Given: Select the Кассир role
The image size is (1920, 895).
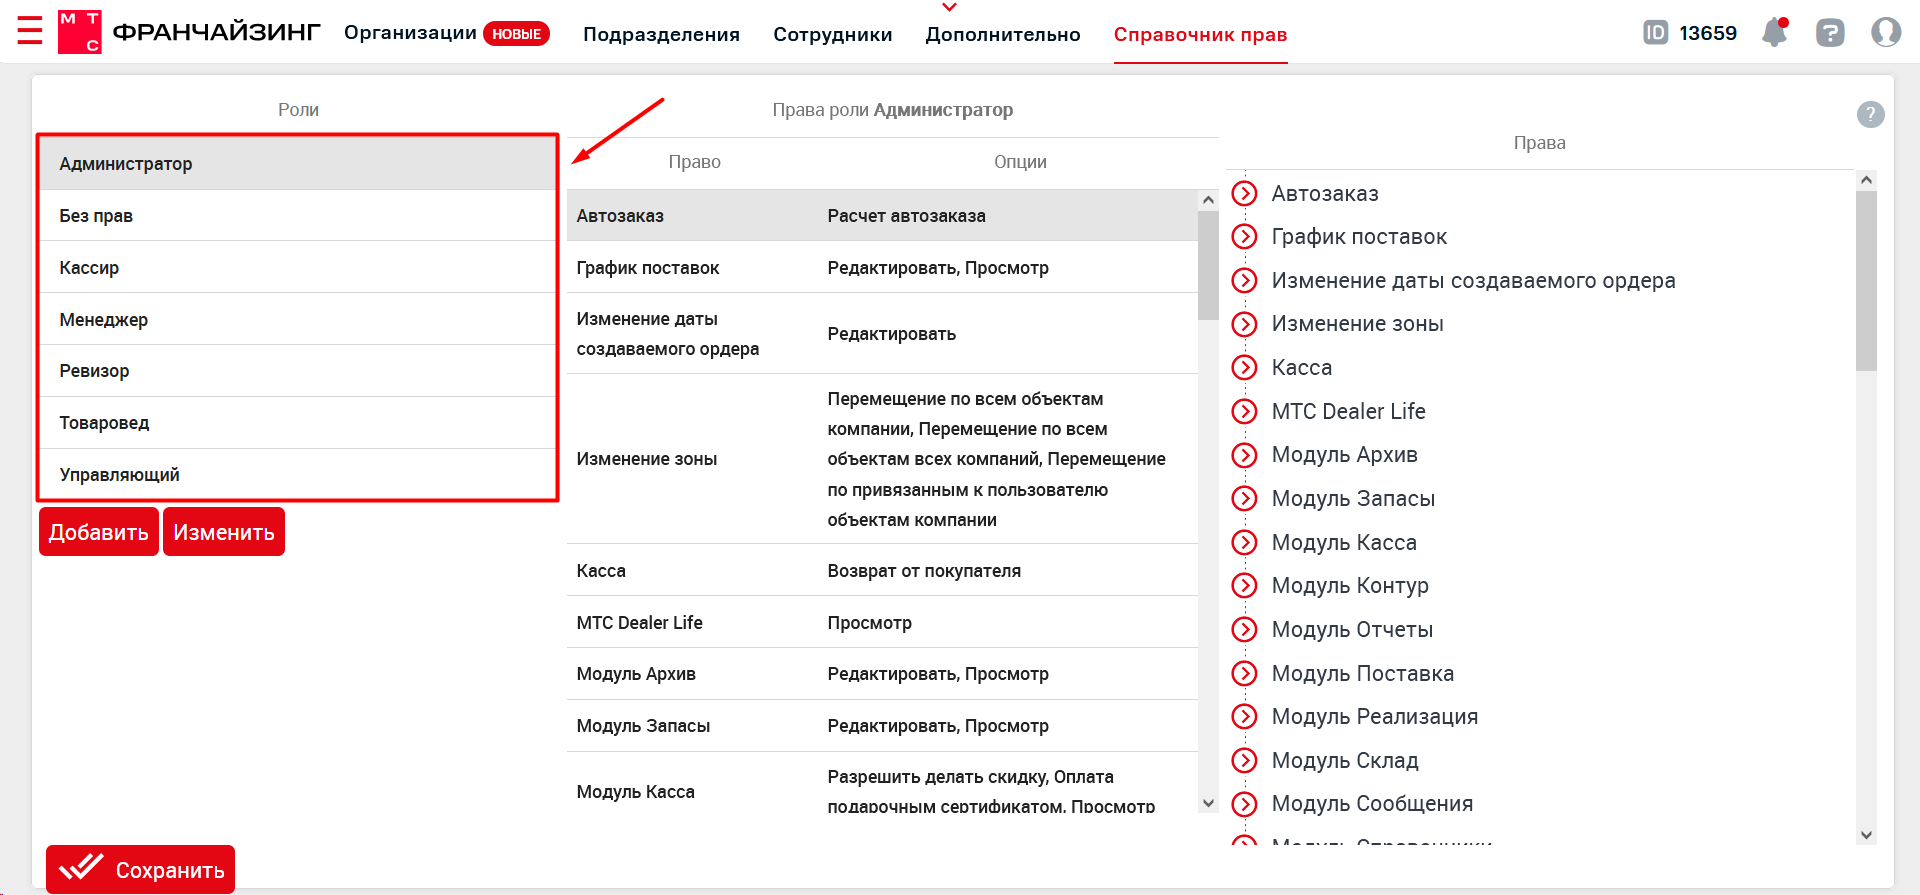Looking at the screenshot, I should pyautogui.click(x=297, y=268).
